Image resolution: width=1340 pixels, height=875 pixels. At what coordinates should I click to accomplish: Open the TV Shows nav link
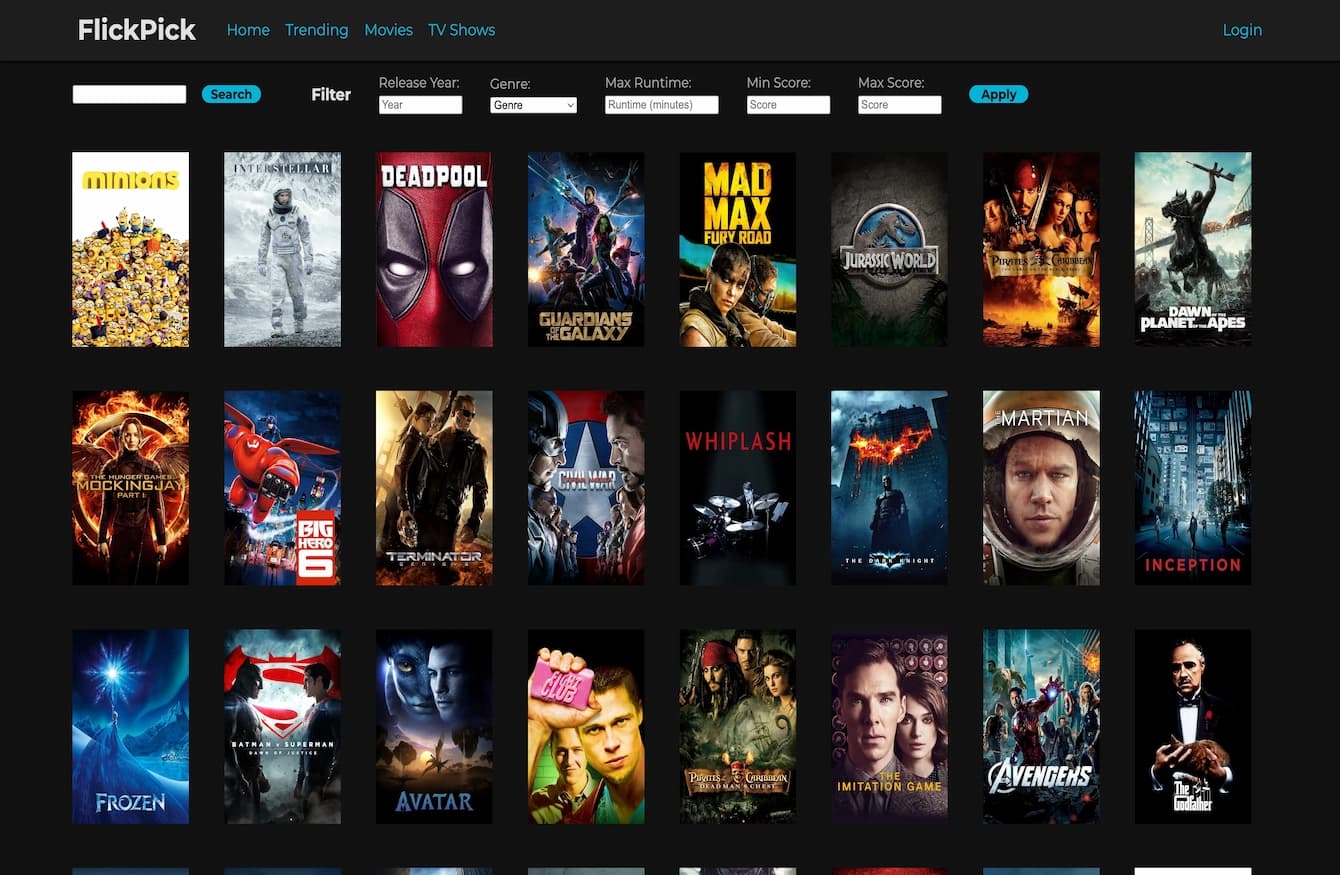[x=461, y=30]
